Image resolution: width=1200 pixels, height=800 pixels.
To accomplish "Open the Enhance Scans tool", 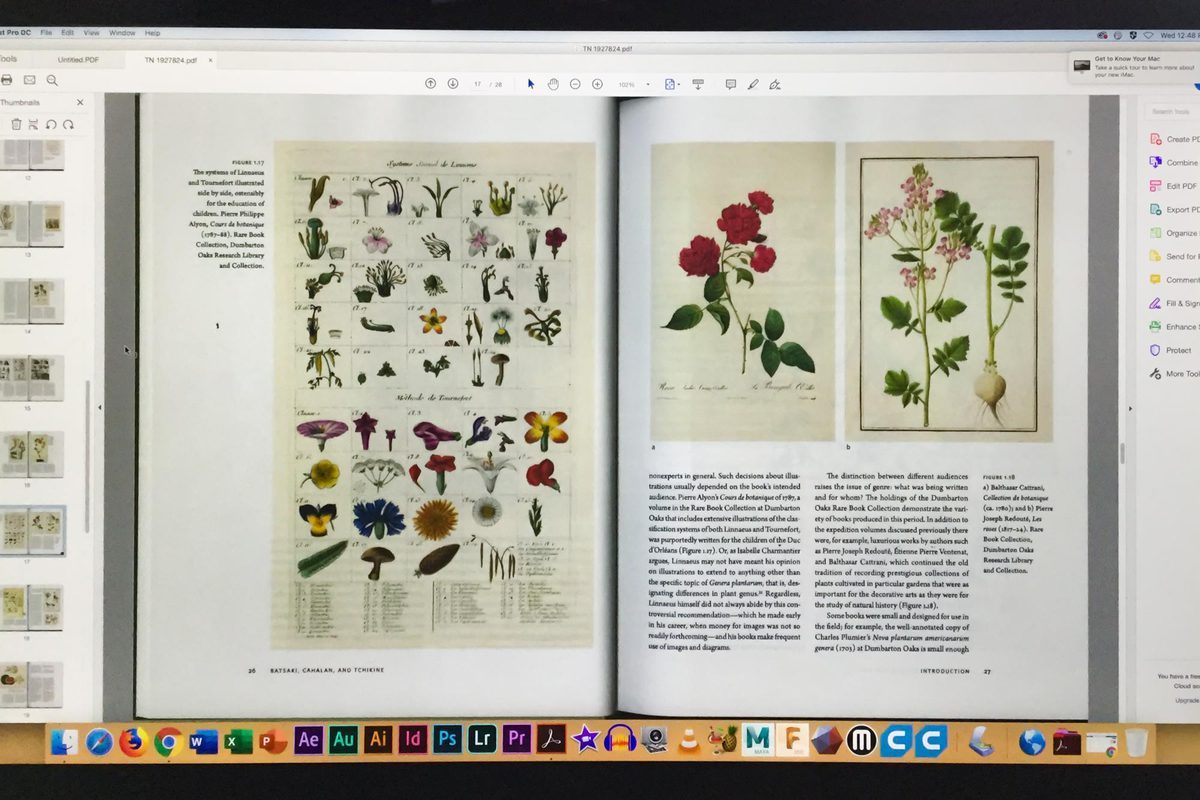I will click(1174, 327).
